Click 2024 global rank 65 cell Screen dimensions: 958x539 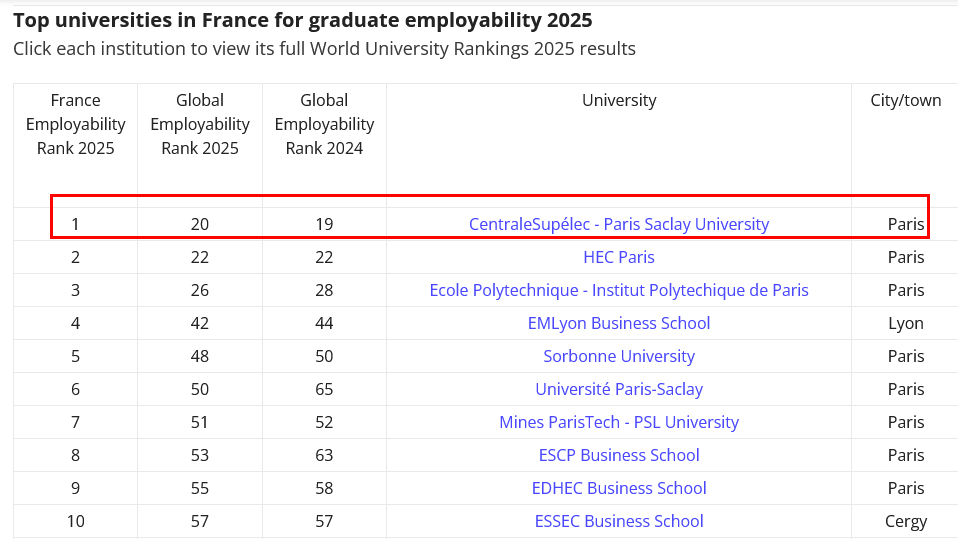pos(324,389)
